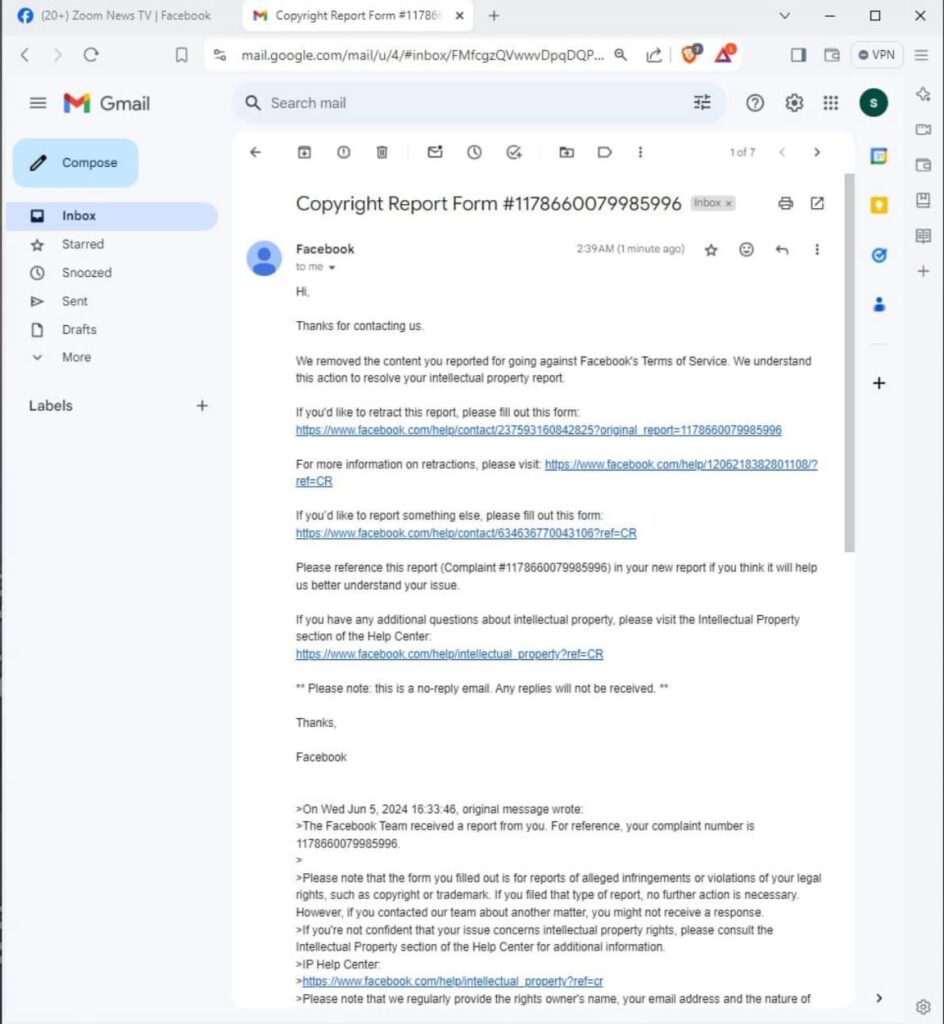
Task: Show advanced search options
Action: [702, 103]
